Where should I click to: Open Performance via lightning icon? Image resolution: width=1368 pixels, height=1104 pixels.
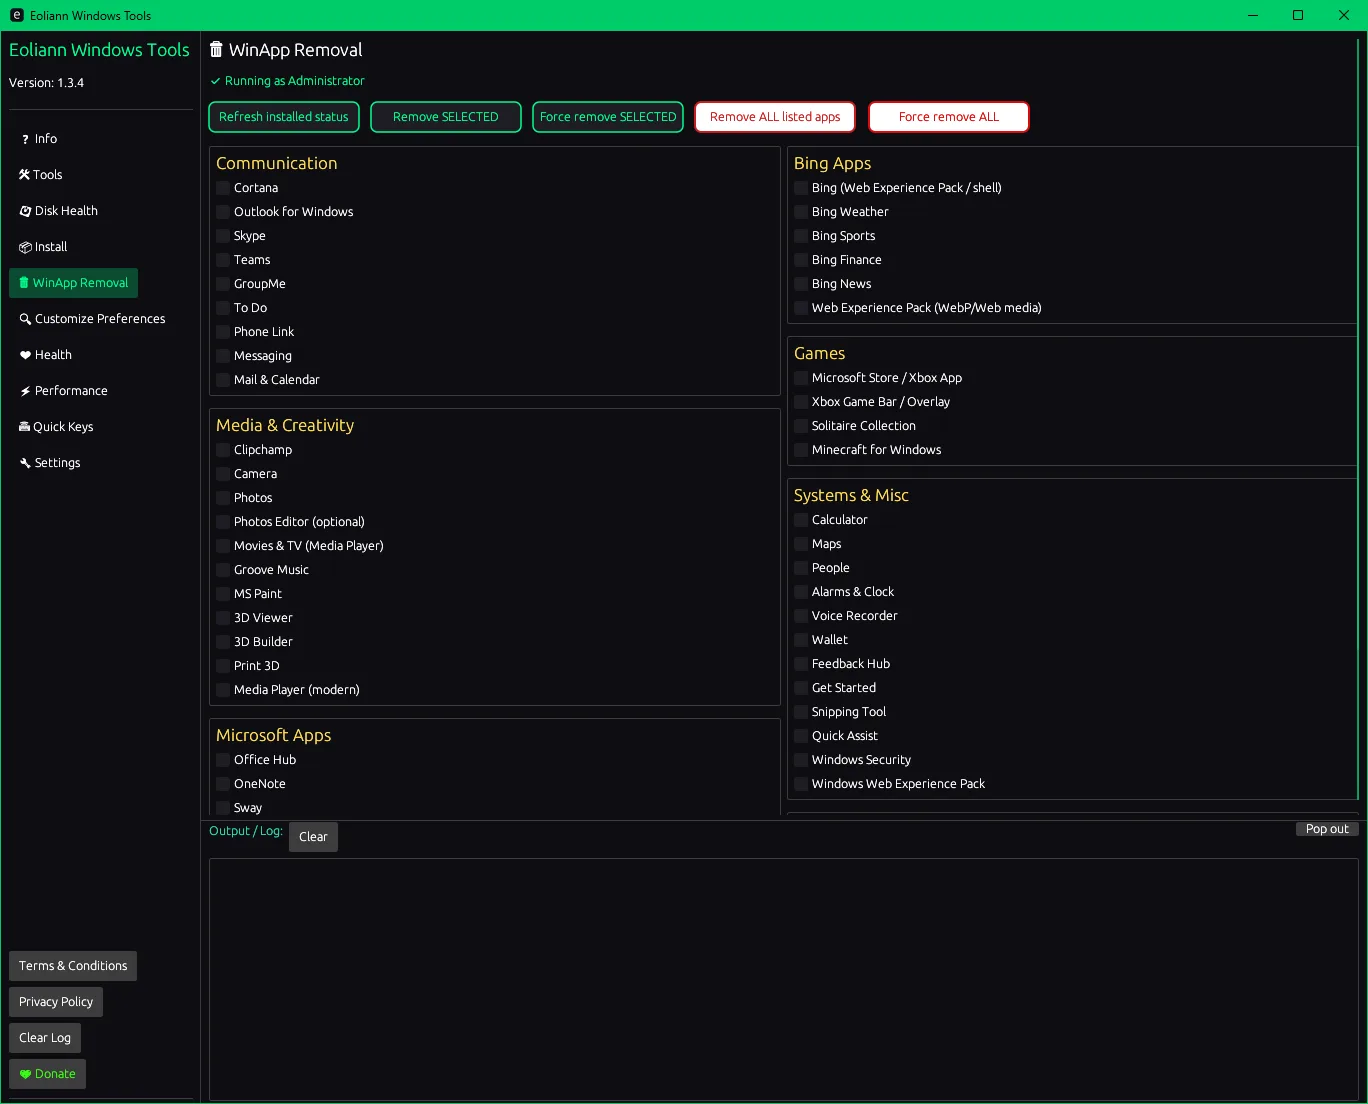pos(25,391)
